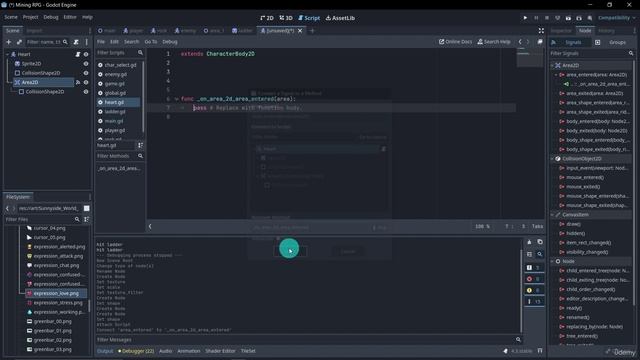The height and width of the screenshot is (360, 640).
Task: Select expression_love.png file
Action: coord(56,293)
